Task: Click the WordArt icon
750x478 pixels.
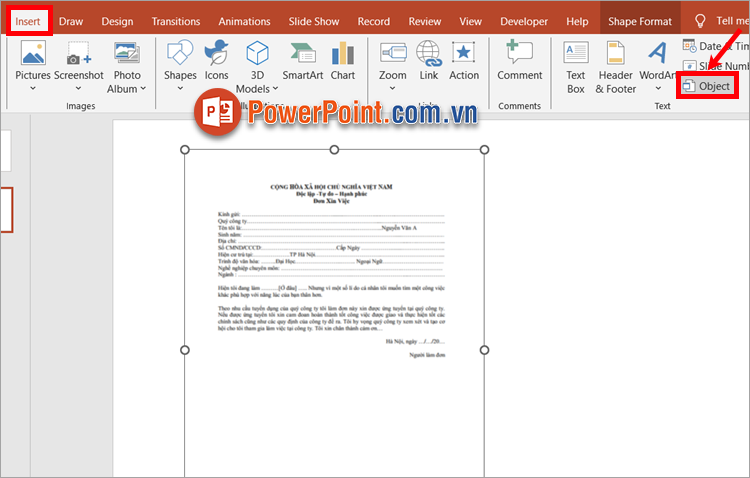Action: [658, 53]
